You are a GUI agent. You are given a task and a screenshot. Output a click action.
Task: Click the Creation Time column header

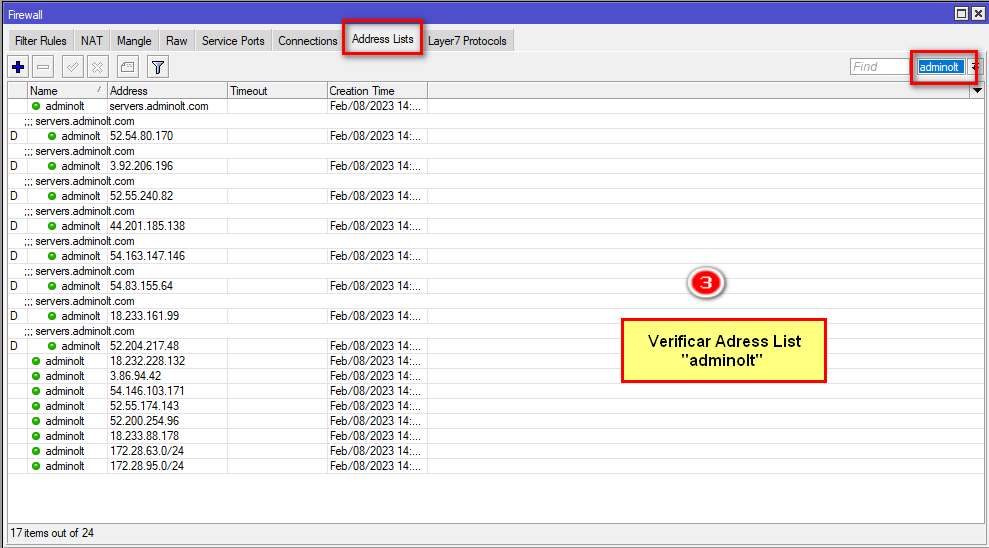pos(376,91)
